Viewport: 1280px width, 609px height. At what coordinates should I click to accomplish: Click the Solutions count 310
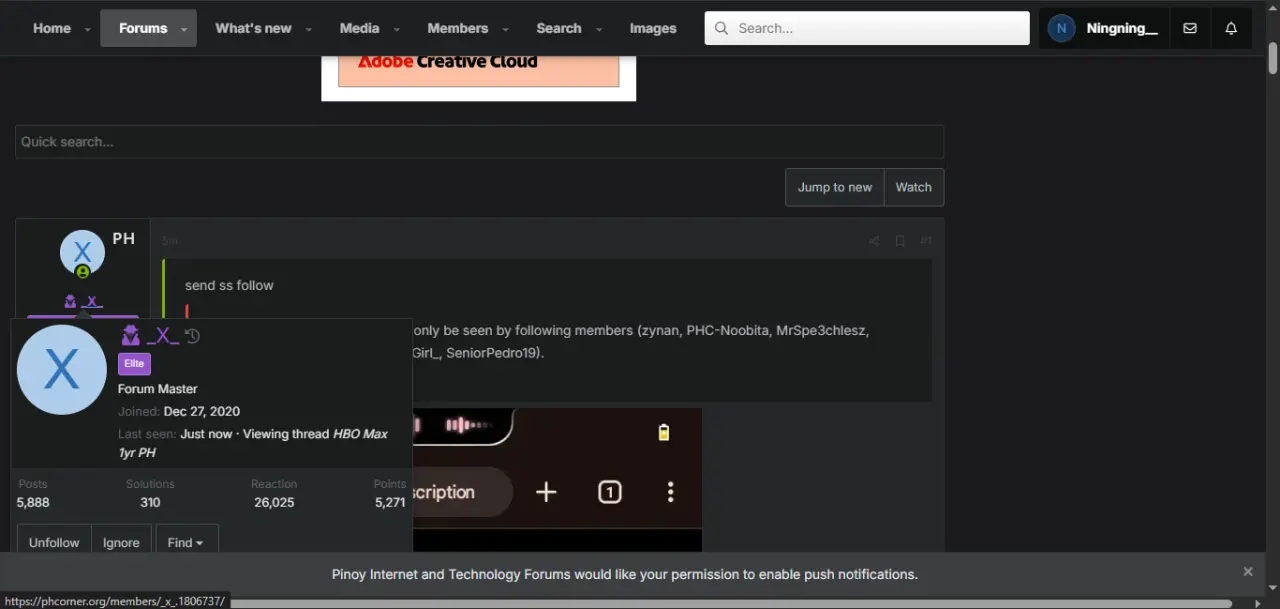pos(150,502)
